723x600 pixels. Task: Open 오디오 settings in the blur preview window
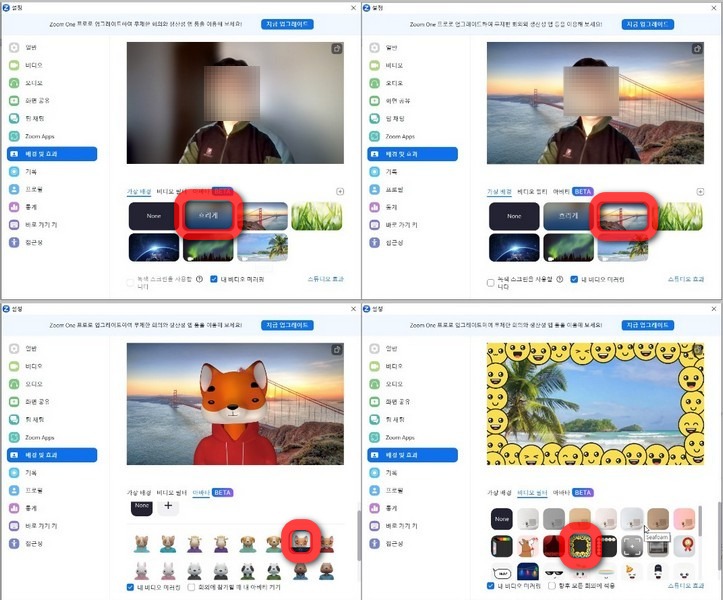pyautogui.click(x=33, y=83)
